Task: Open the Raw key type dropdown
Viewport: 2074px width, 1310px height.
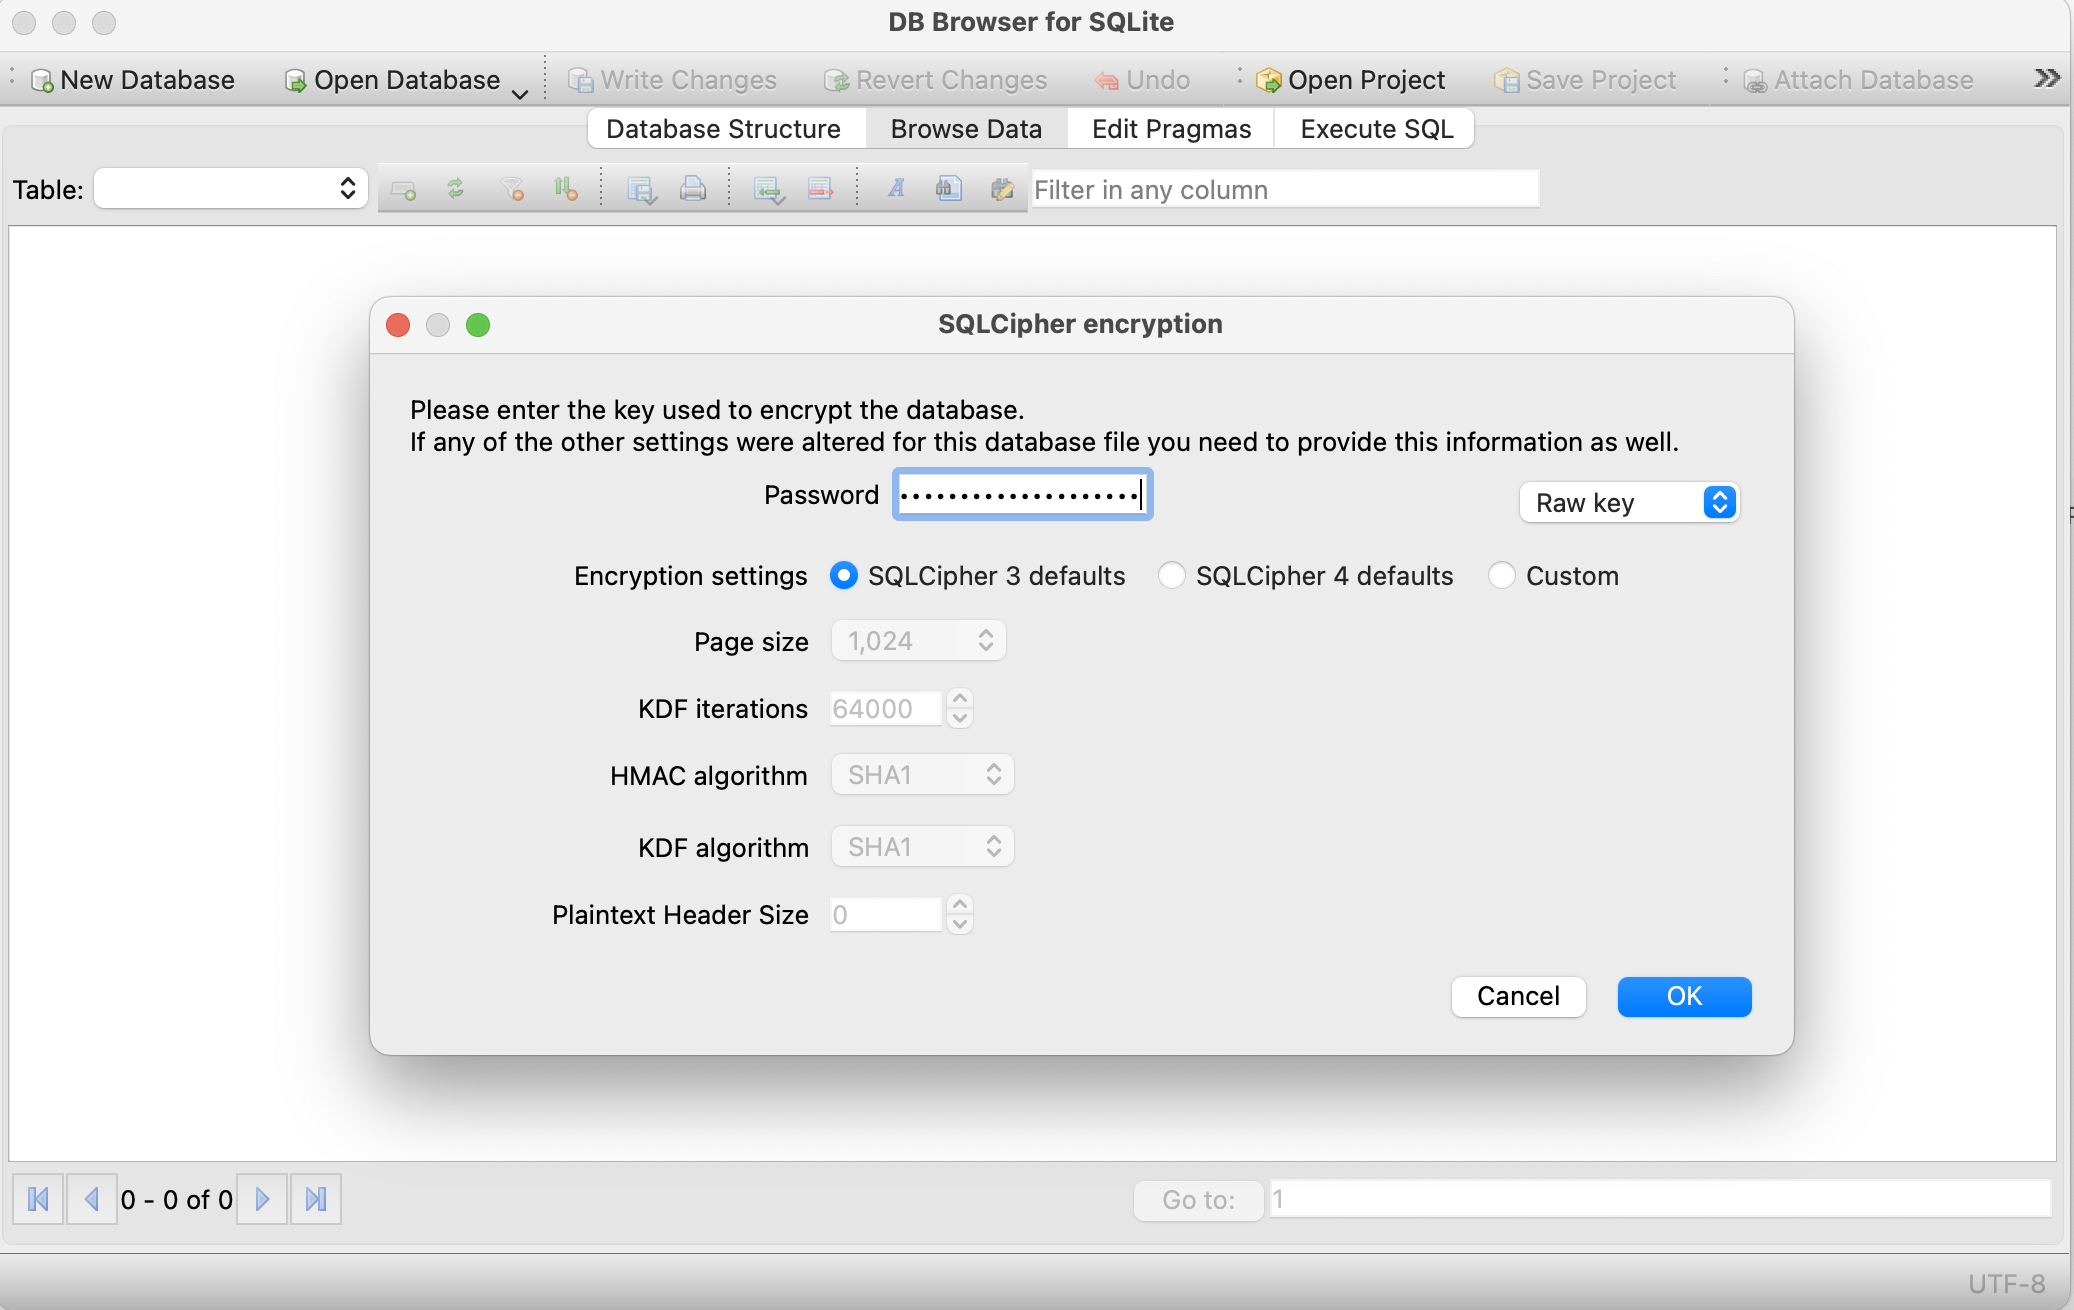Action: click(1629, 502)
